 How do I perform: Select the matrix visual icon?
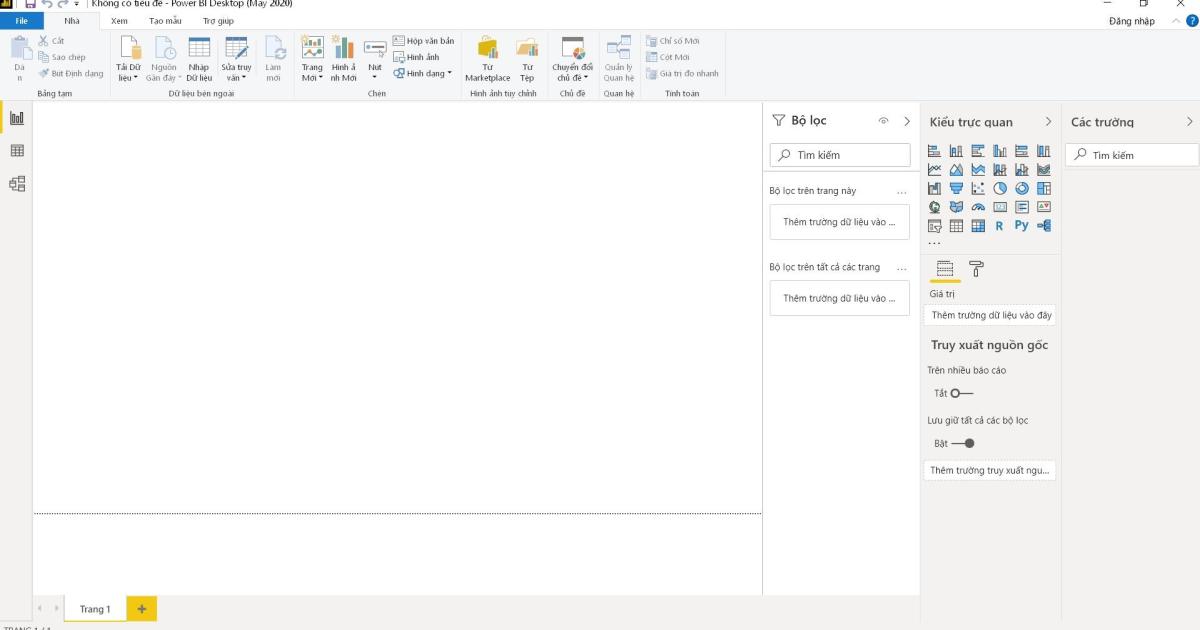[978, 226]
